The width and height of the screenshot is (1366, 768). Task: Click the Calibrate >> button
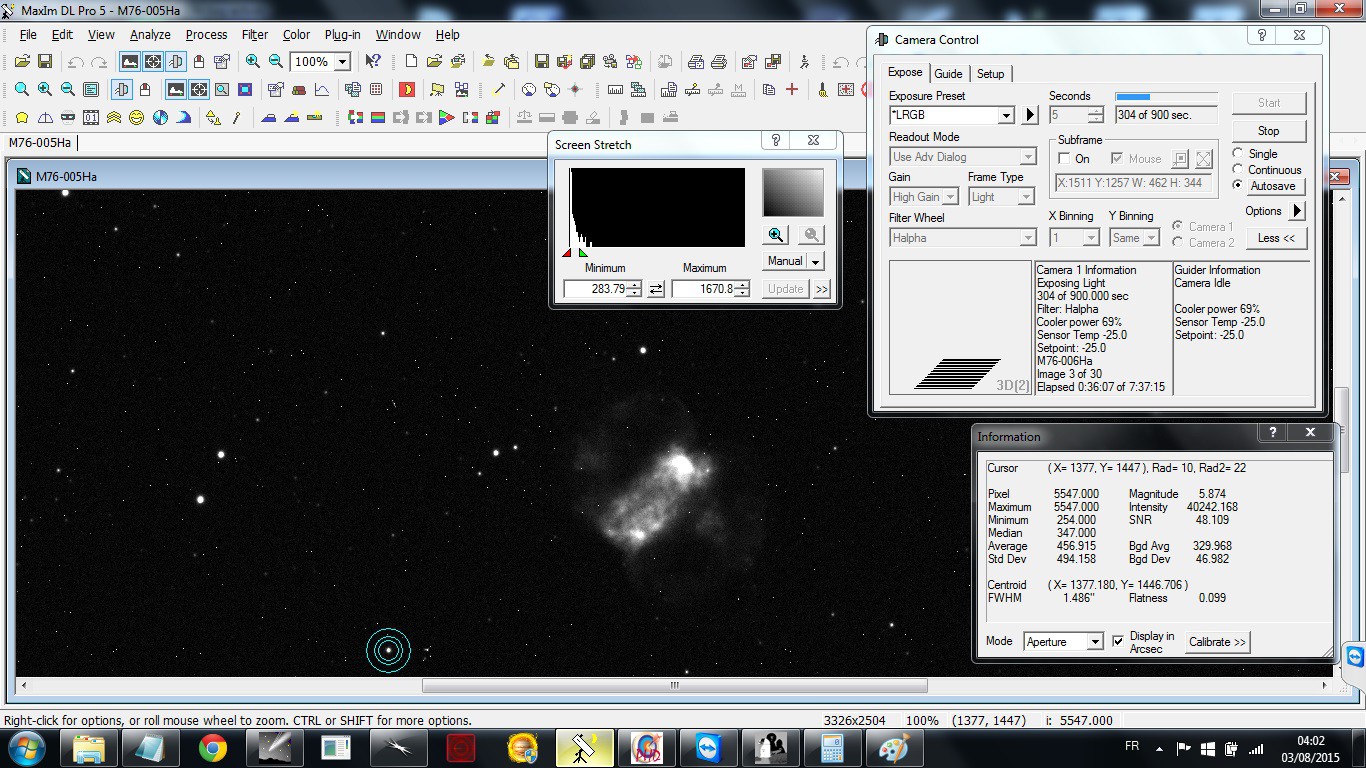pos(1217,642)
